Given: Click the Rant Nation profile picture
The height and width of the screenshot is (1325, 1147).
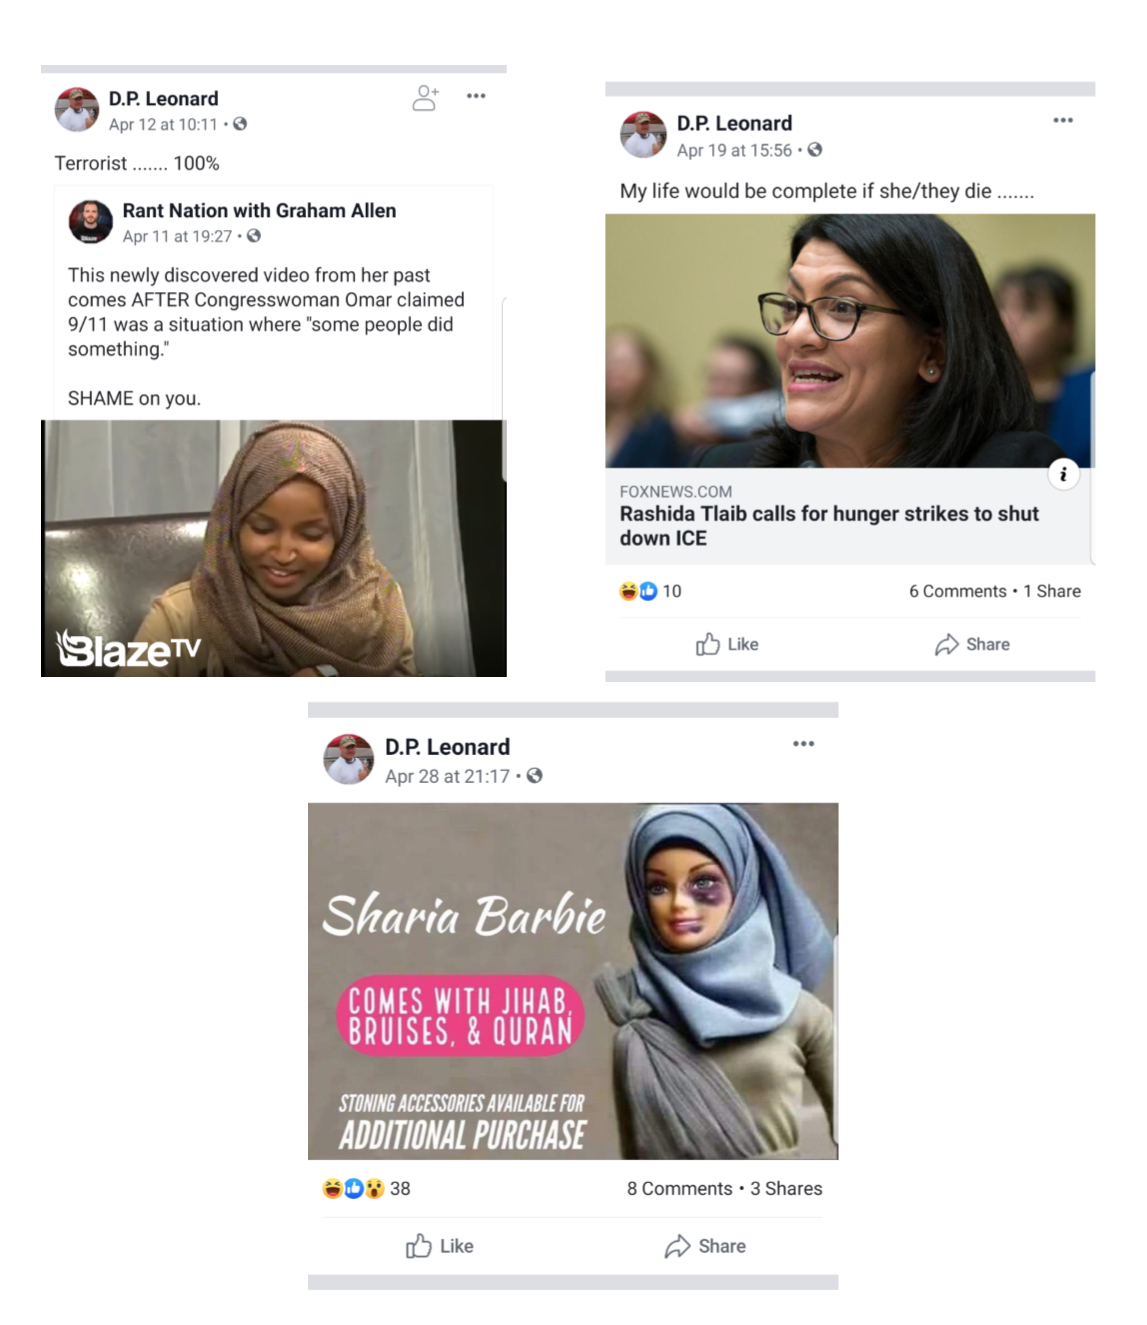Looking at the screenshot, I should [90, 222].
